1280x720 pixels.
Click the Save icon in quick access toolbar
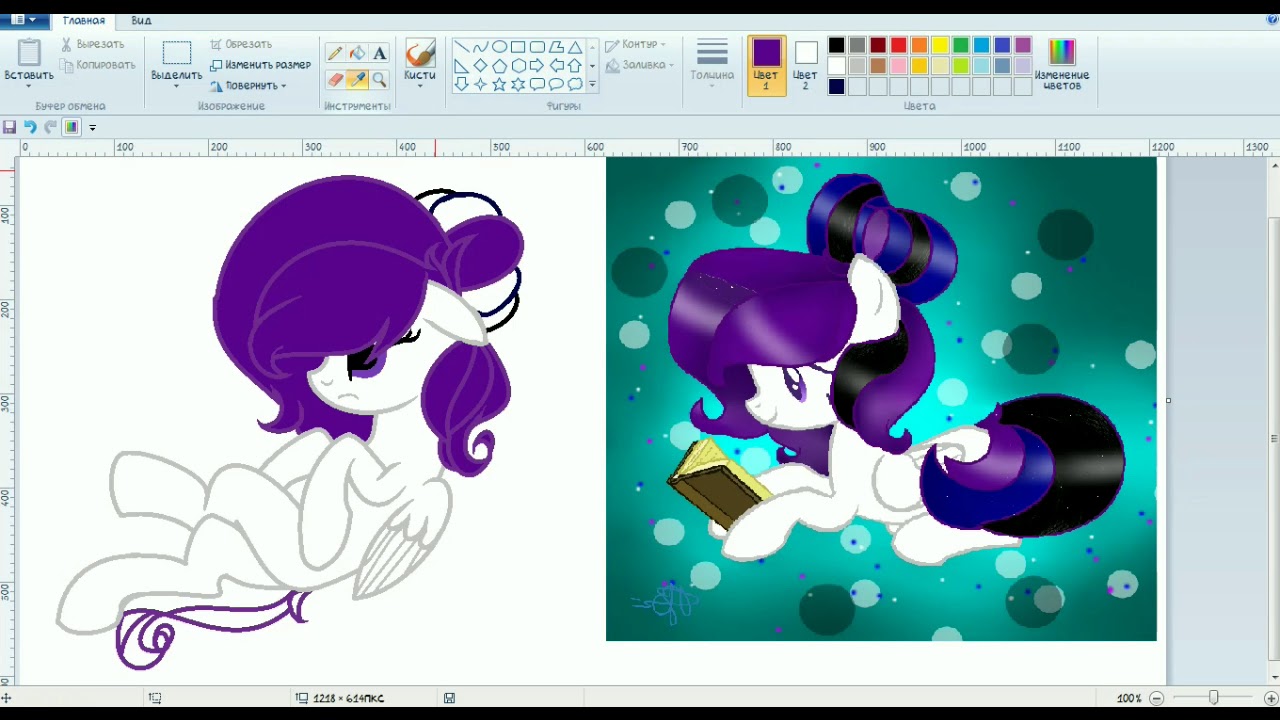(x=9, y=127)
